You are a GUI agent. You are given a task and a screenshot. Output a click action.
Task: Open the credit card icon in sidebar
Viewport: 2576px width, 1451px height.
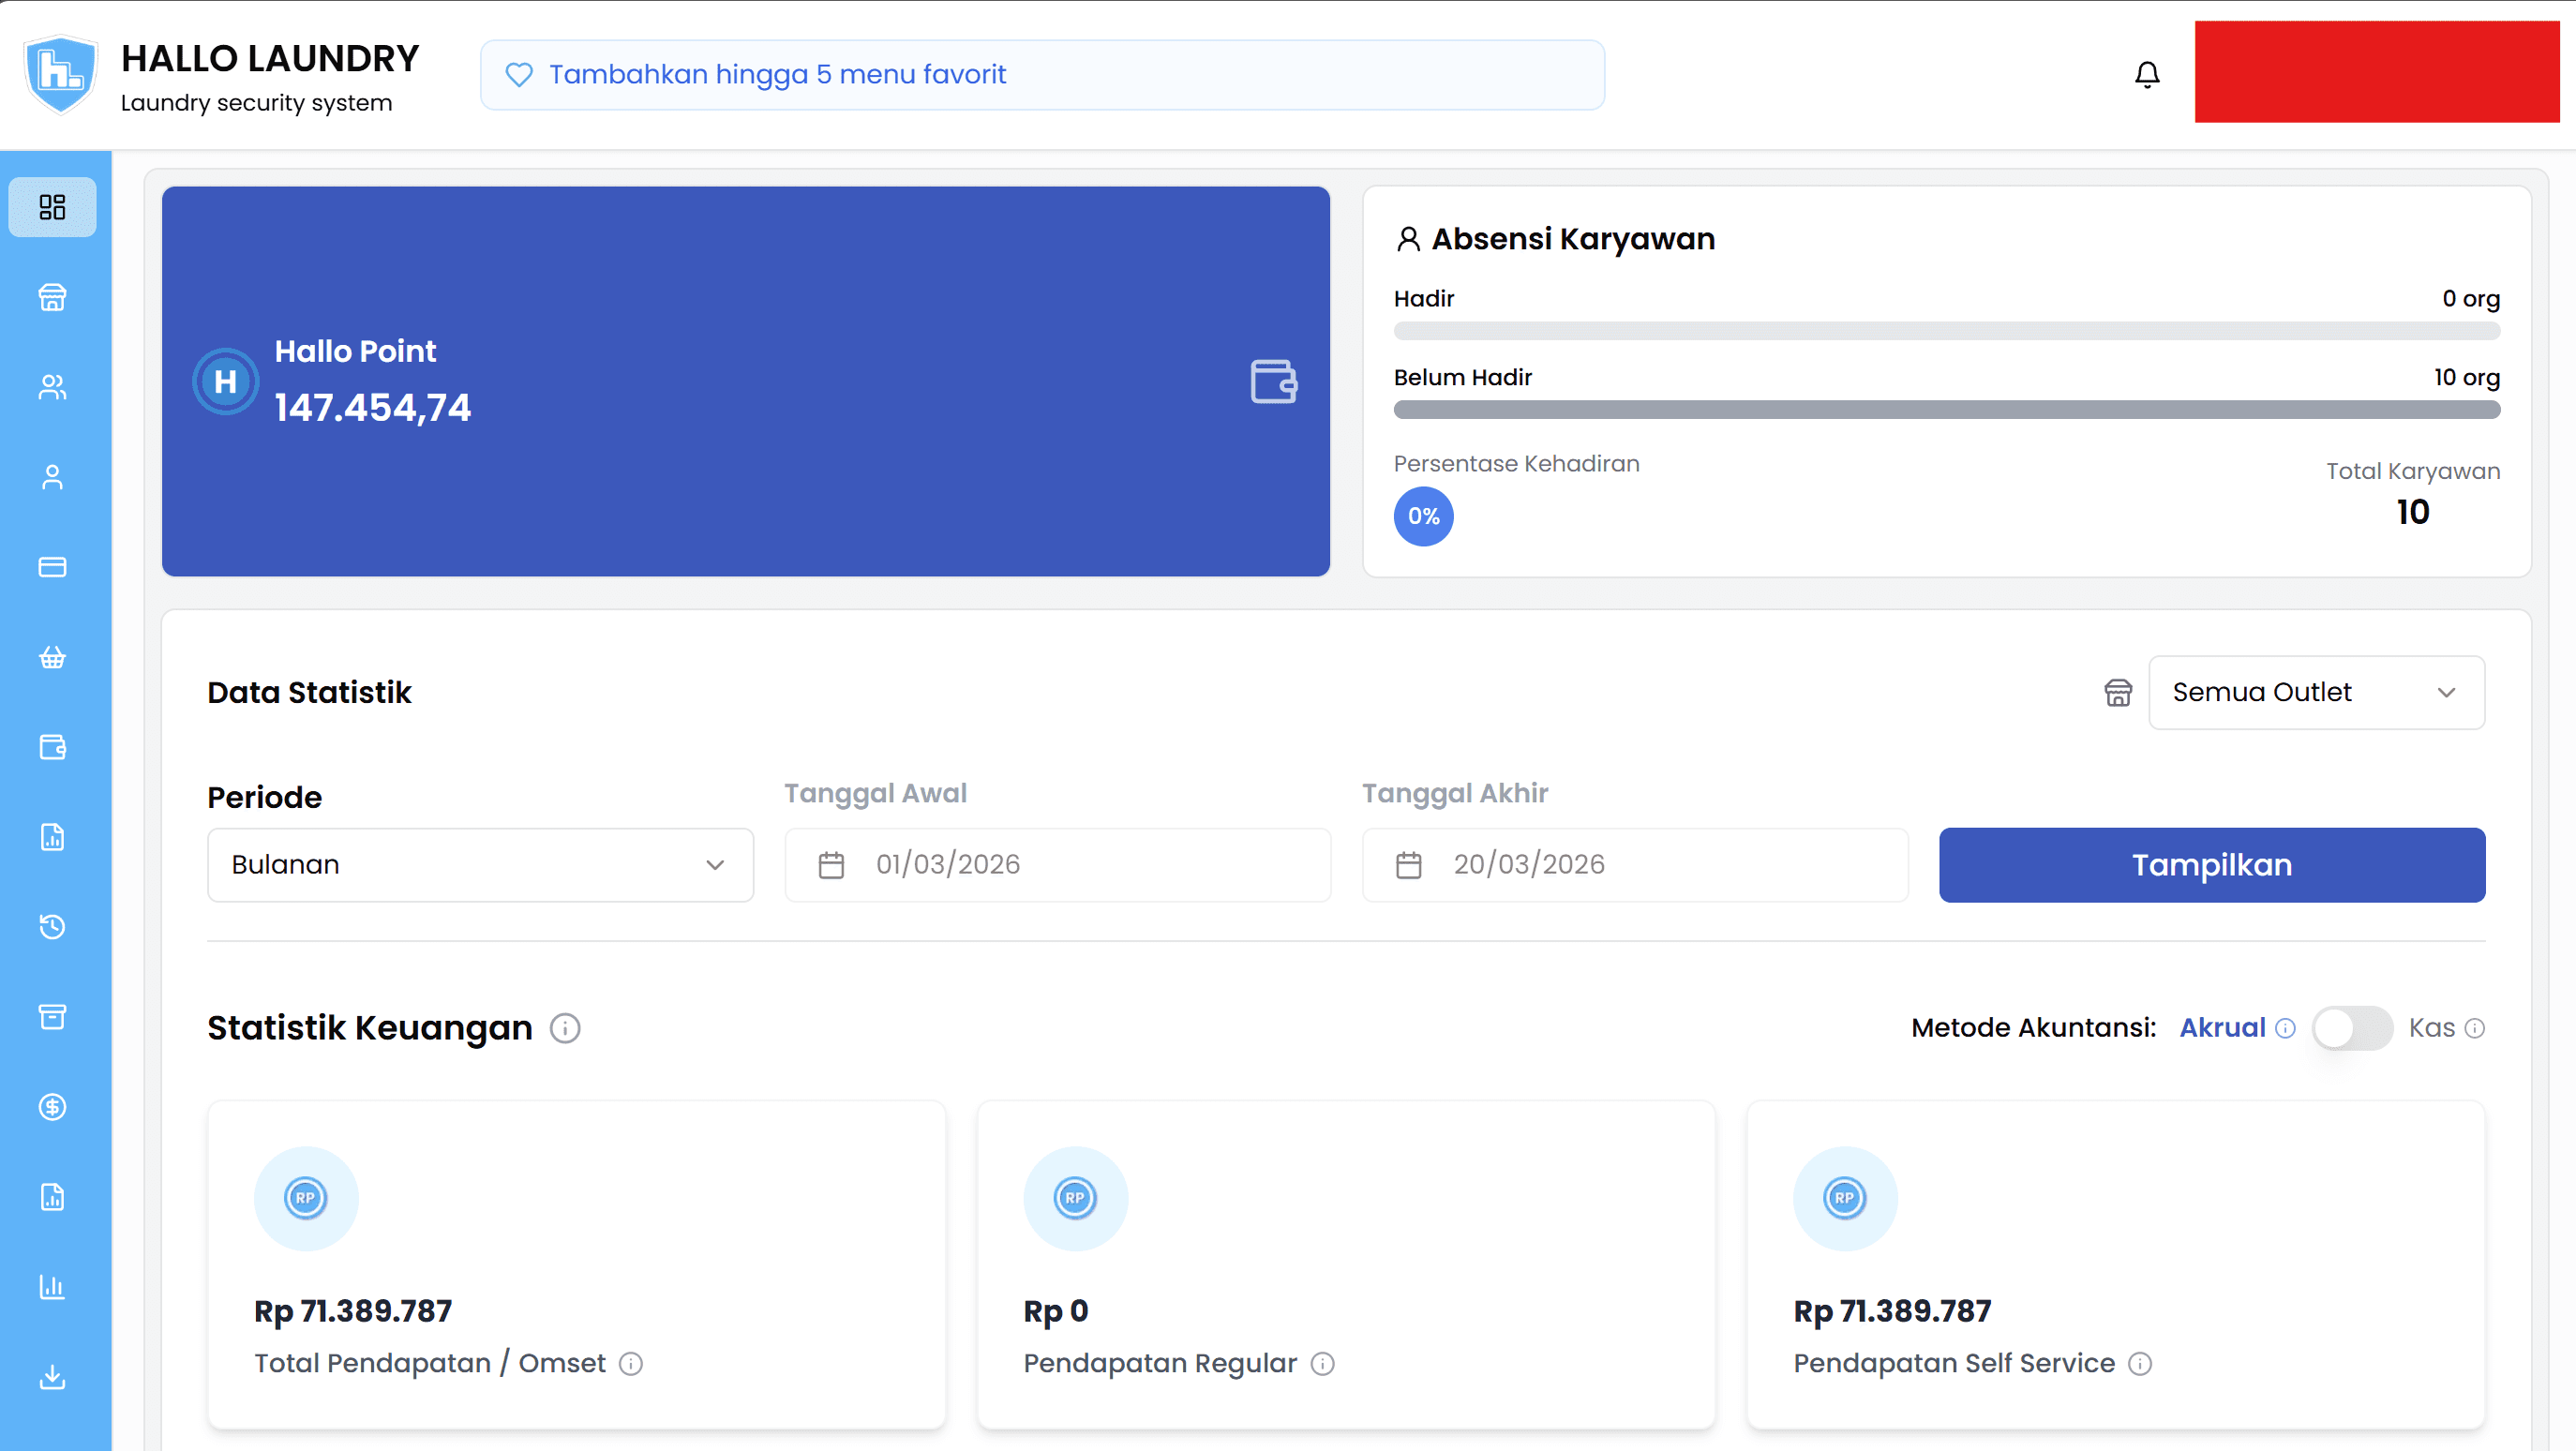pos(52,567)
